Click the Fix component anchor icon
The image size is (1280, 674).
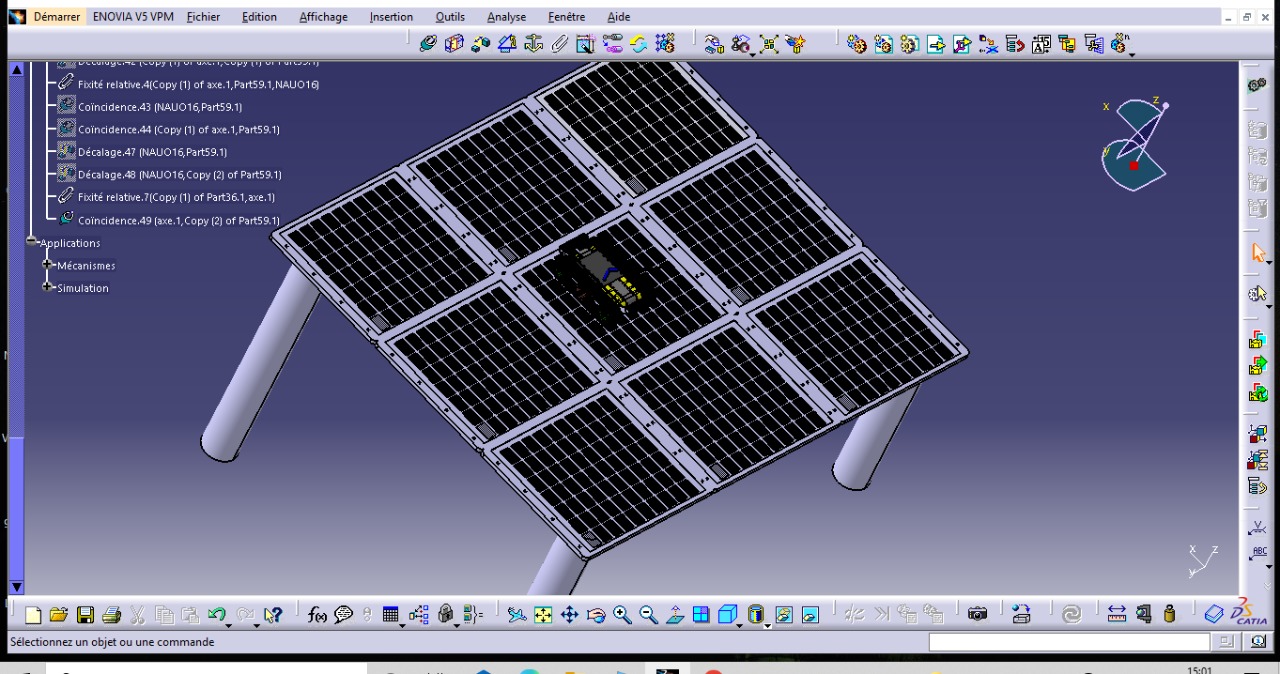click(533, 43)
